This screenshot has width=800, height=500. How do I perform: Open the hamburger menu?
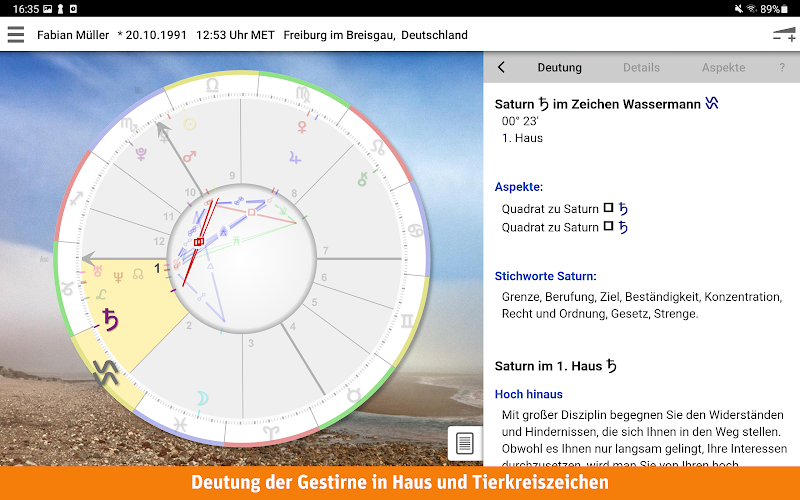point(15,34)
